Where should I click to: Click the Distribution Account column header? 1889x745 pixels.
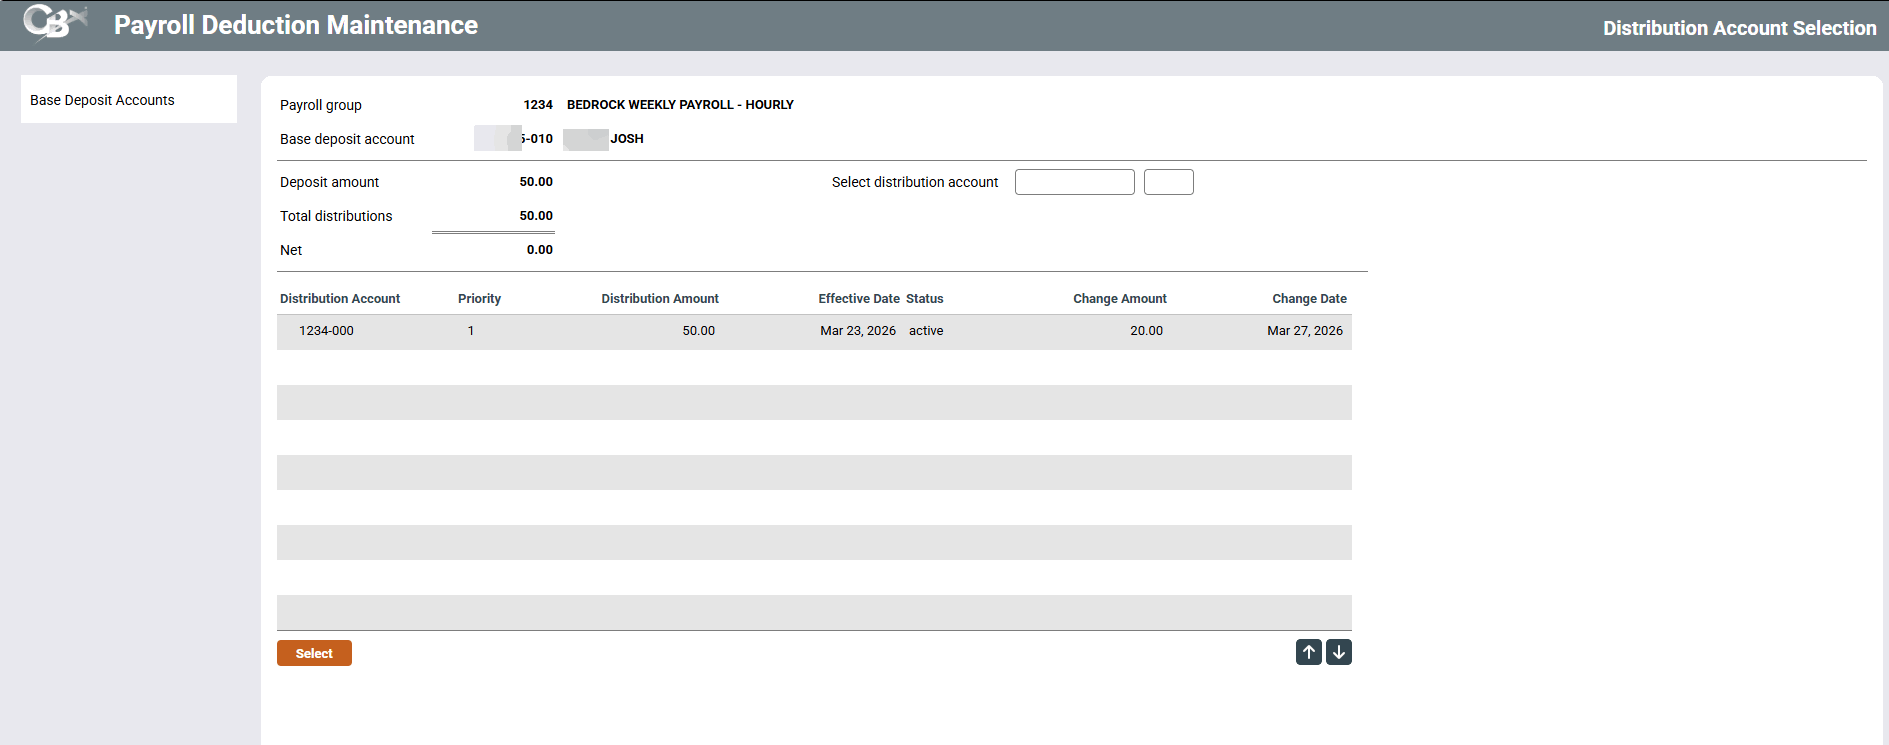[x=340, y=299]
